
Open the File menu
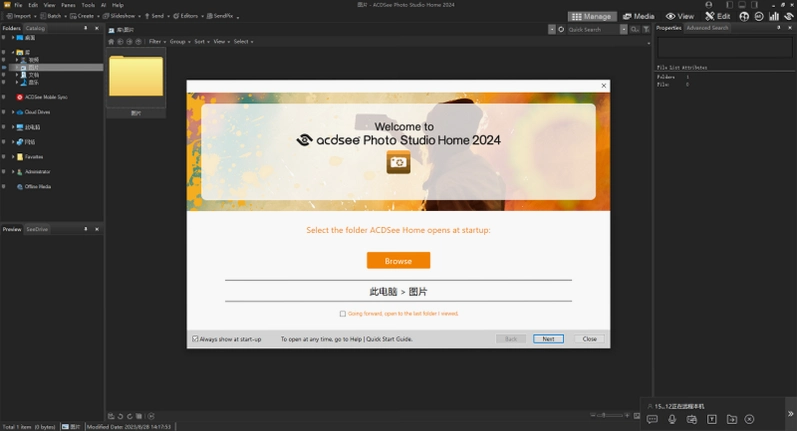(18, 5)
